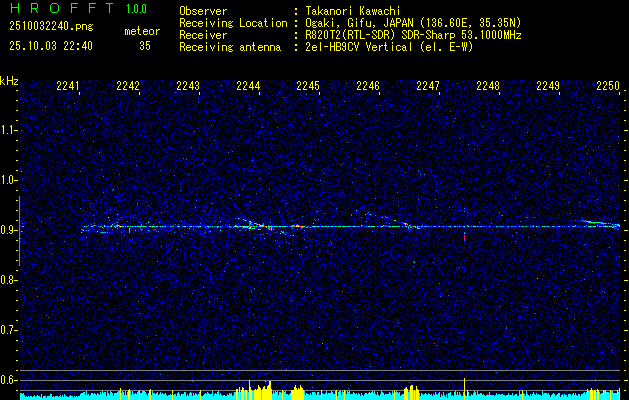The height and width of the screenshot is (400, 629).
Task: Click the Receiving Location label
Action: point(233,23)
